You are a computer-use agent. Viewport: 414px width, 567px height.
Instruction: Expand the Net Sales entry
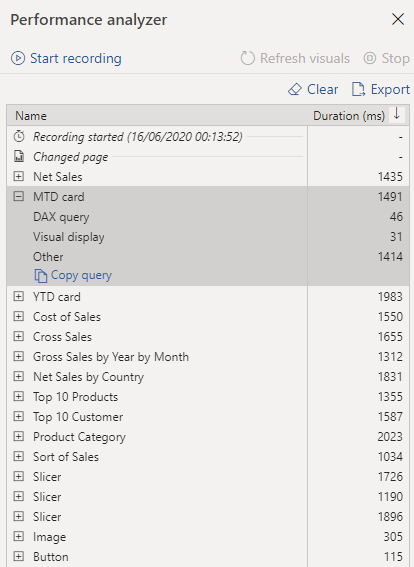tap(18, 176)
